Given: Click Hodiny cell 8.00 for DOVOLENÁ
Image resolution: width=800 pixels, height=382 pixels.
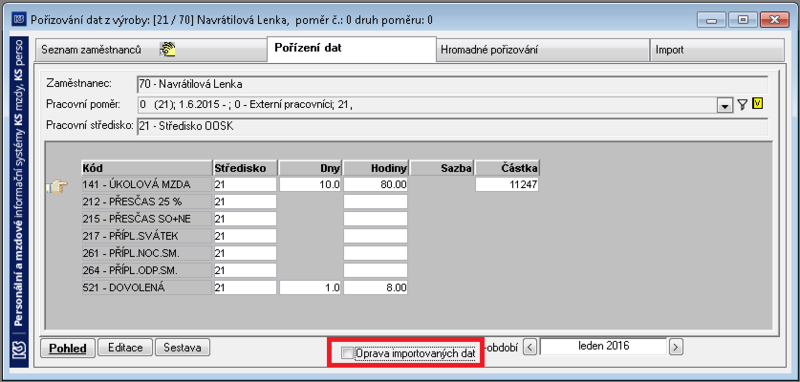Looking at the screenshot, I should click(376, 288).
